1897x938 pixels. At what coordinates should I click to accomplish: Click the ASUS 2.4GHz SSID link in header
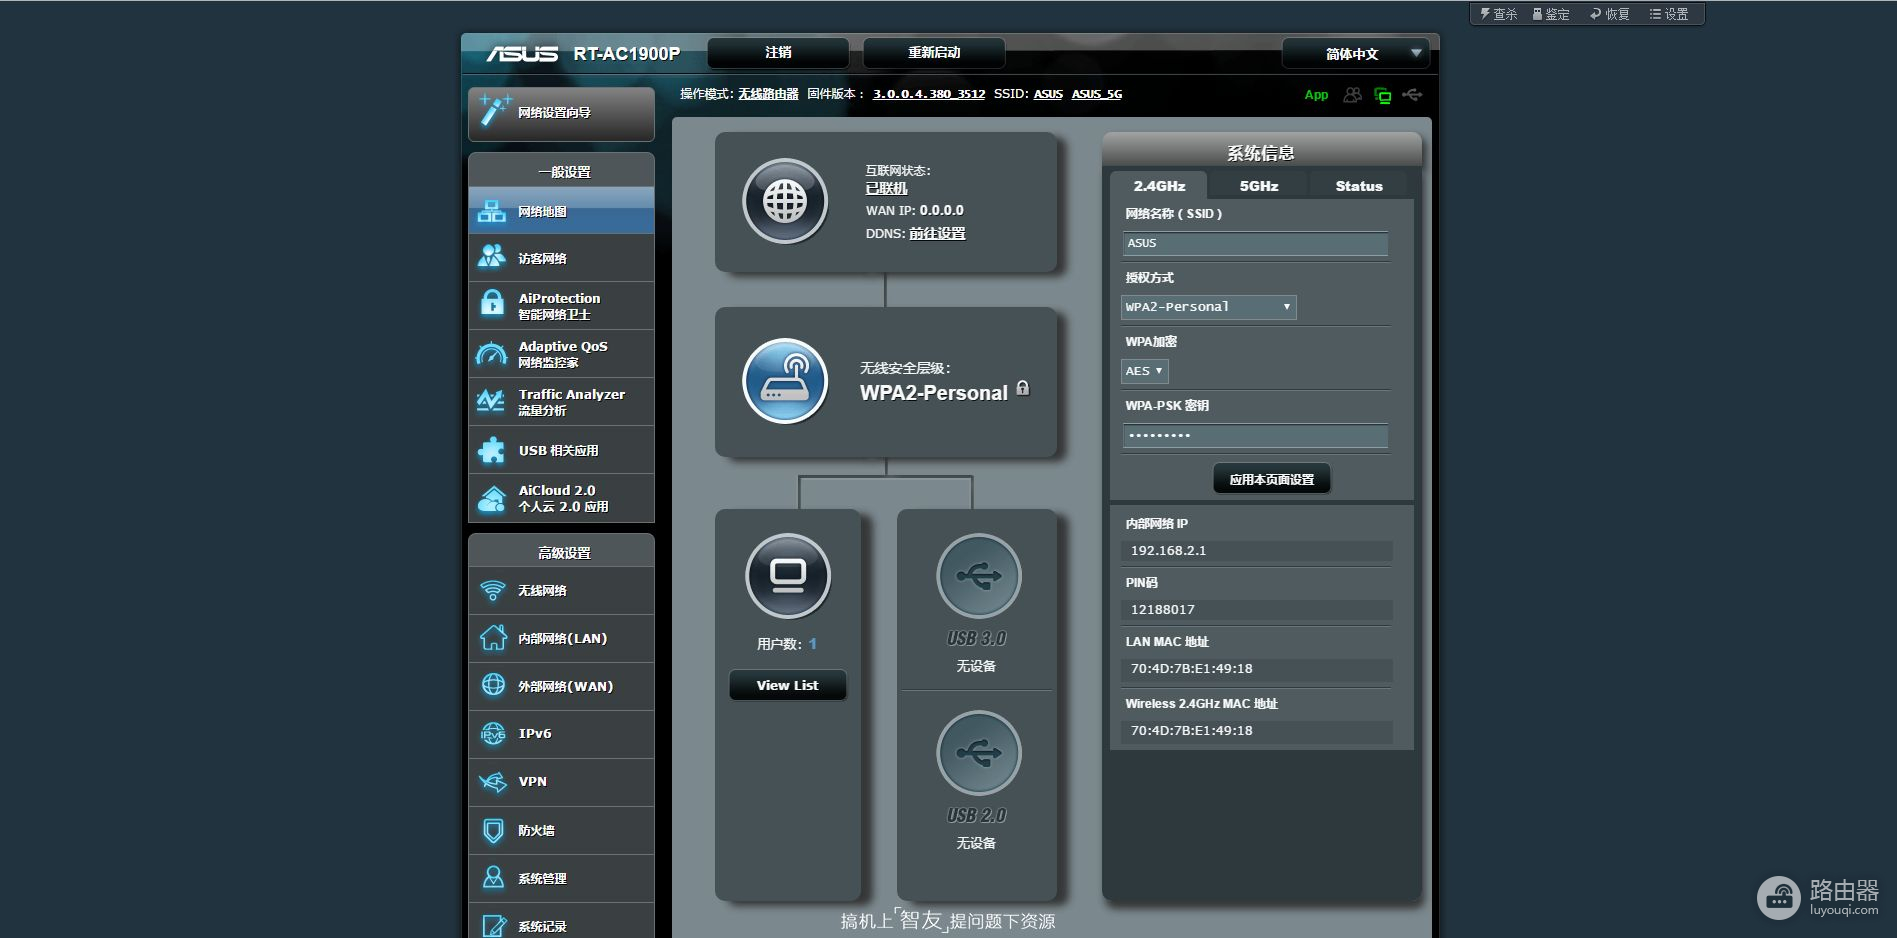pyautogui.click(x=1048, y=94)
